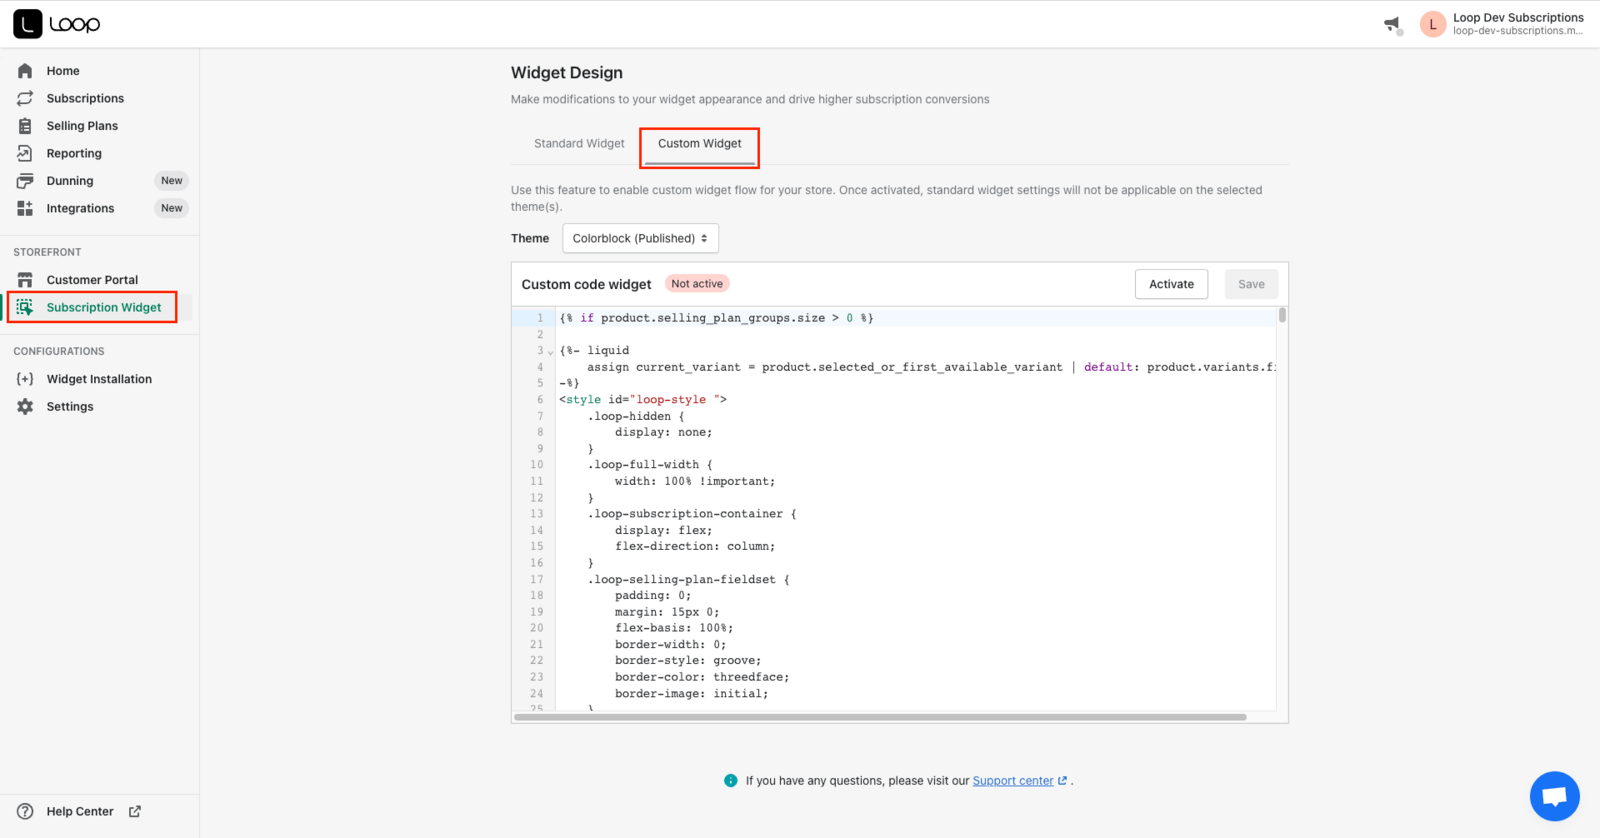This screenshot has width=1600, height=838.
Task: Click the '.loop-subscription-container {' code line
Action: pos(692,514)
